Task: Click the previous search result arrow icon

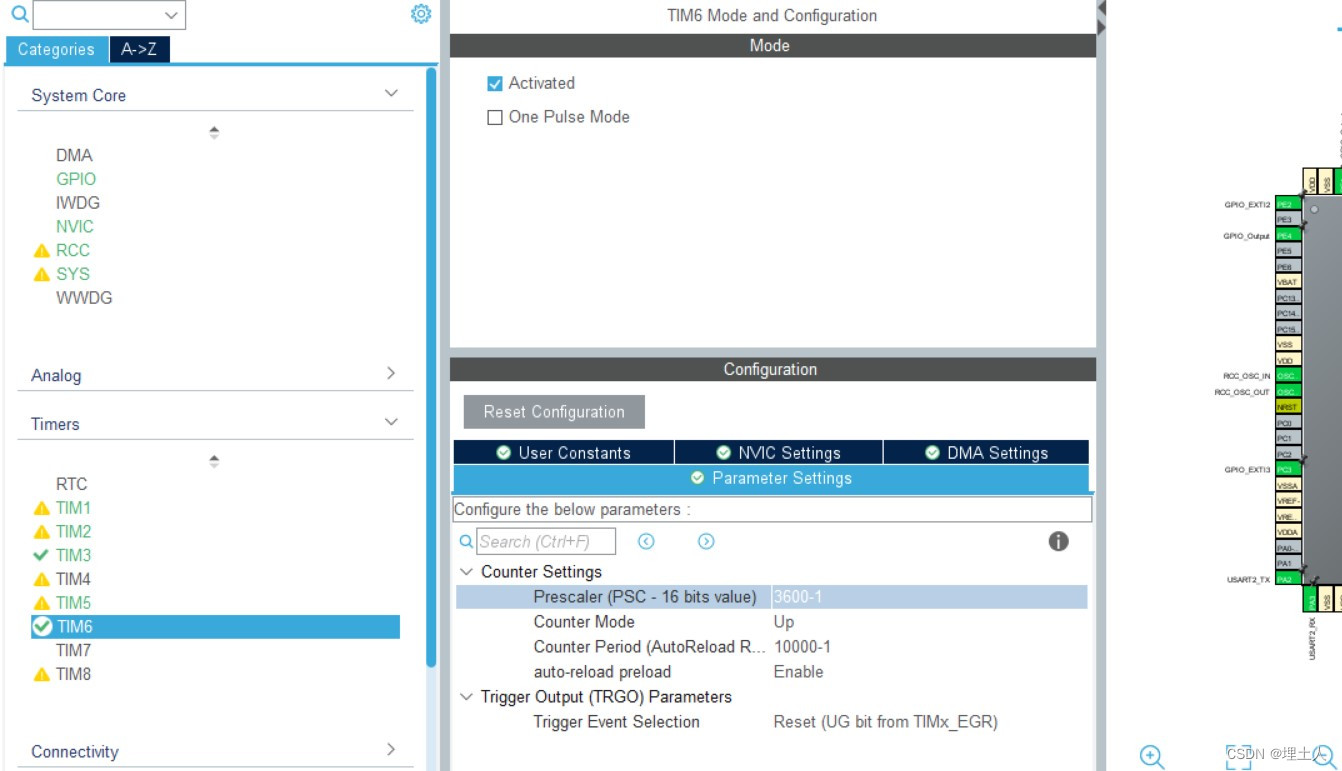Action: coord(646,541)
